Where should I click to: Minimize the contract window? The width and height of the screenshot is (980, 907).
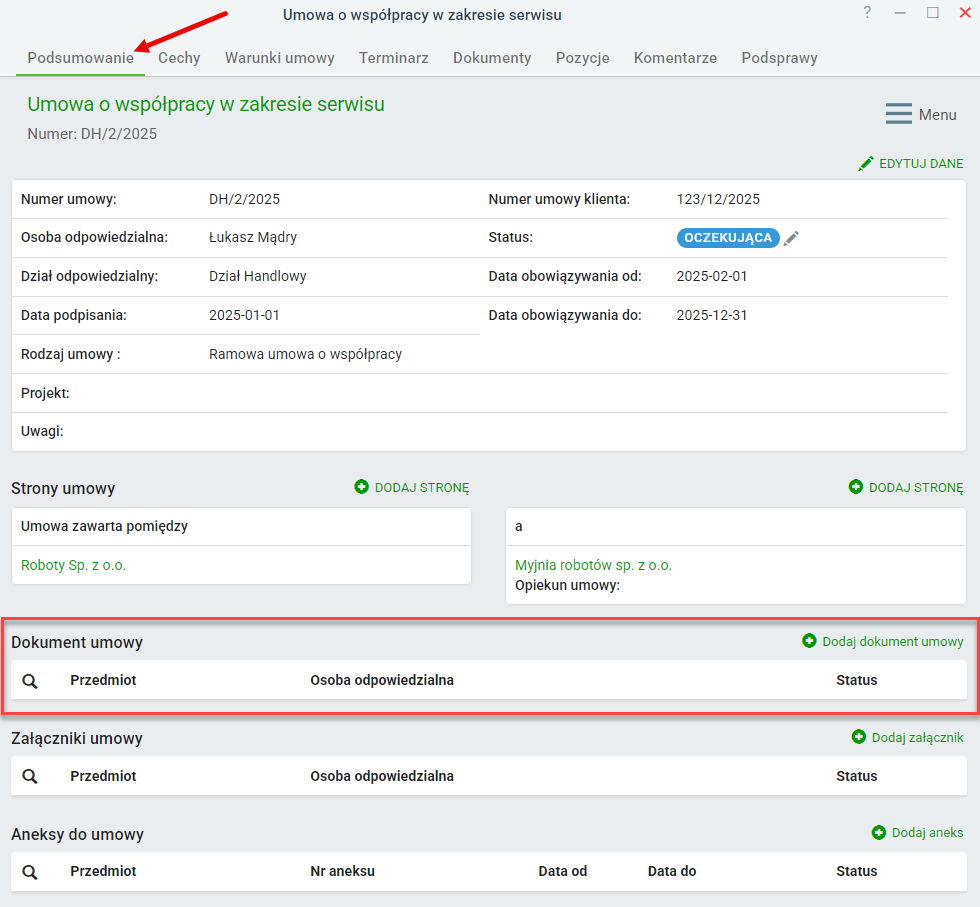pyautogui.click(x=900, y=13)
